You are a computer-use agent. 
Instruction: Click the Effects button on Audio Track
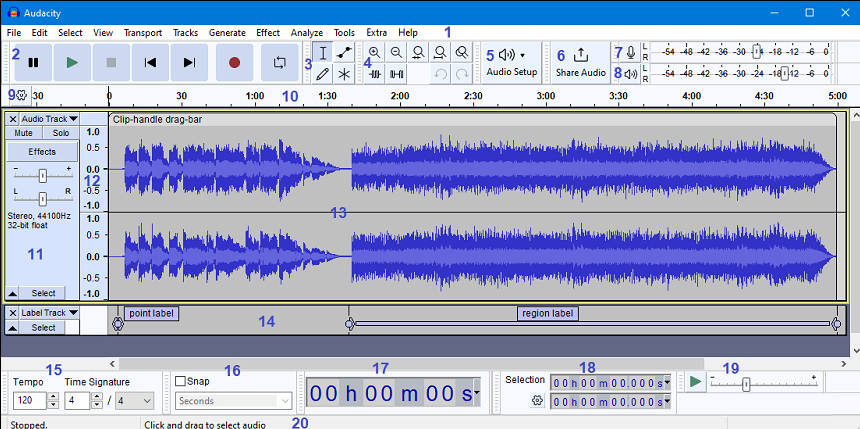[x=42, y=152]
